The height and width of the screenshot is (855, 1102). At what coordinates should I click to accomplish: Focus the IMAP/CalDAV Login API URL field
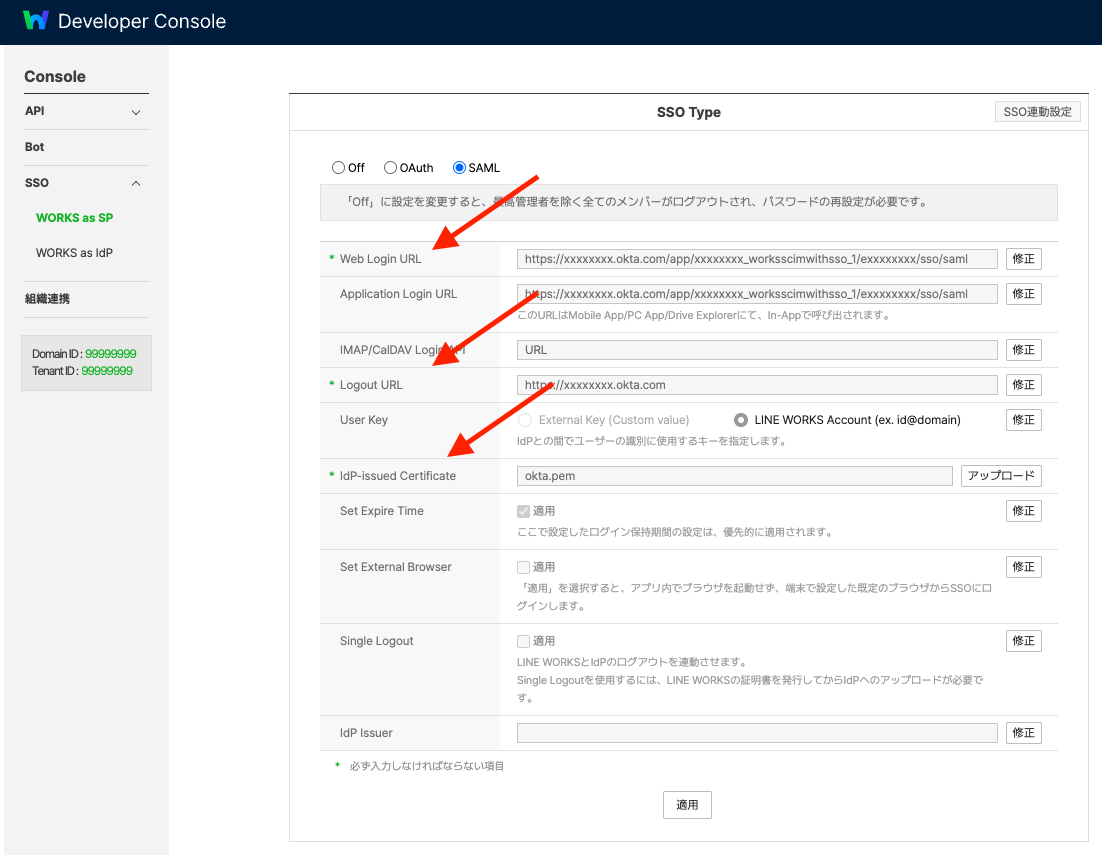click(x=757, y=350)
